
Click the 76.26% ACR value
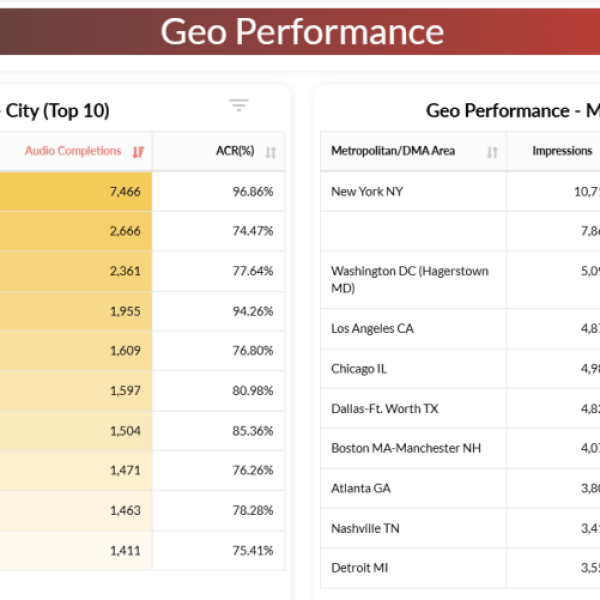(x=253, y=470)
